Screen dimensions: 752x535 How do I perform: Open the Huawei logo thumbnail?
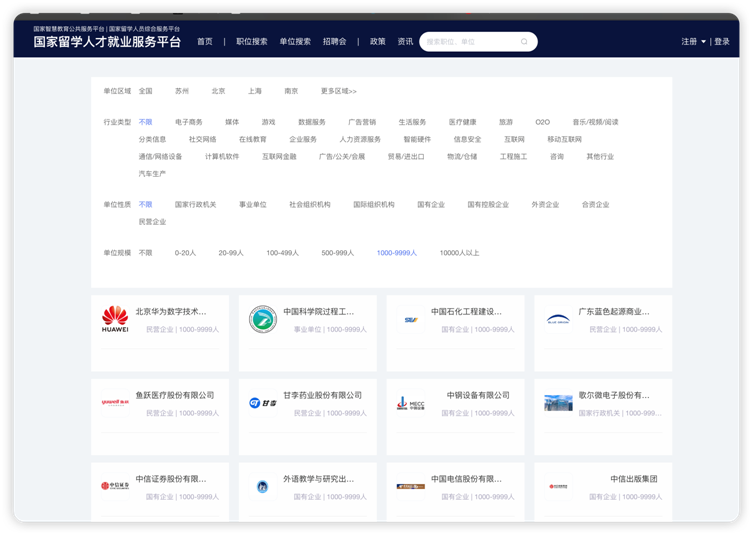click(x=115, y=319)
